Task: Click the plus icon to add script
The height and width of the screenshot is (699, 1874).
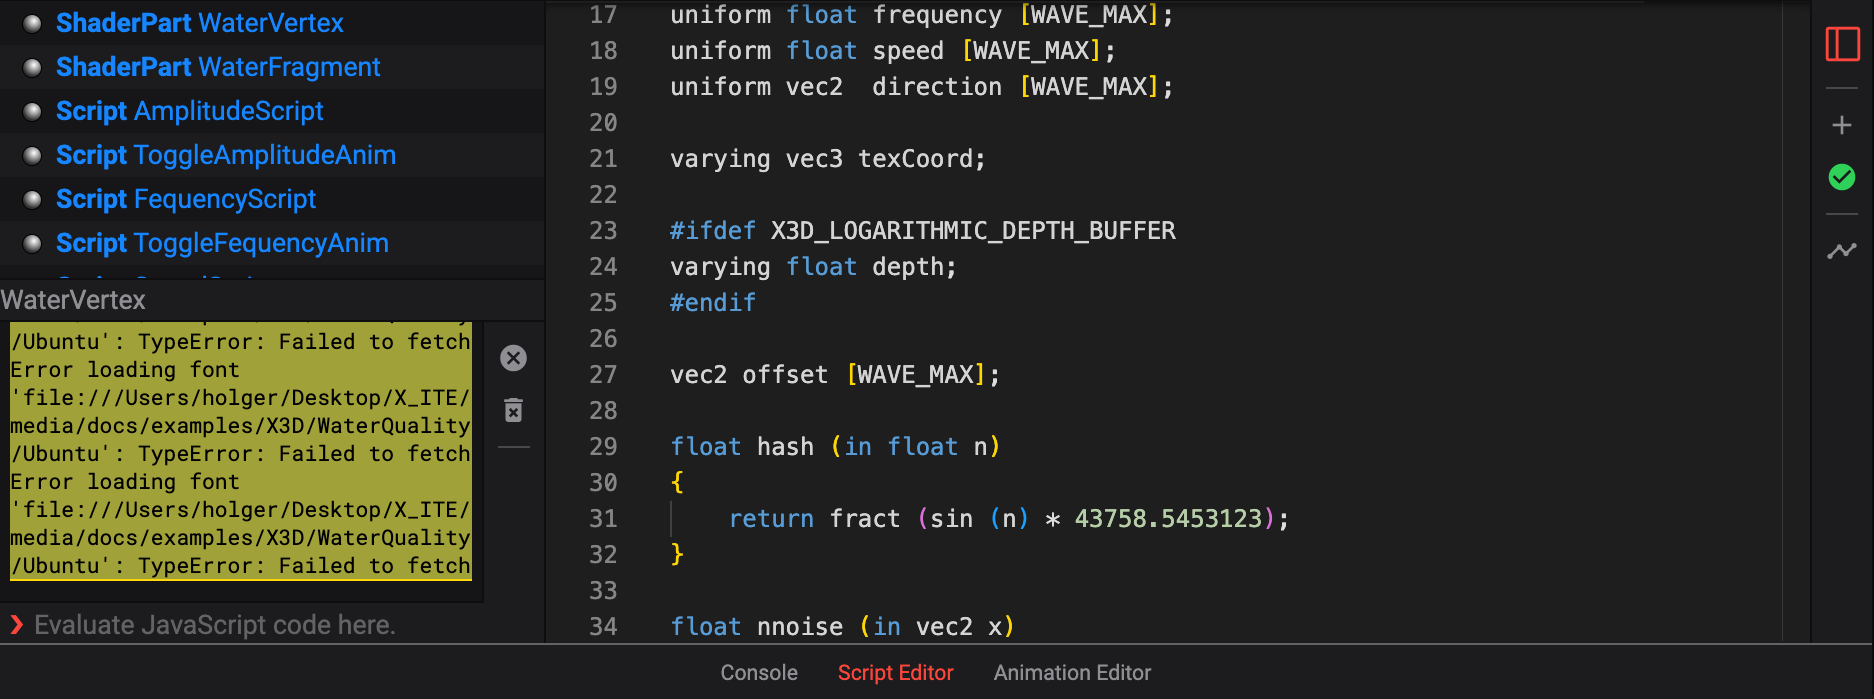Action: click(1842, 125)
